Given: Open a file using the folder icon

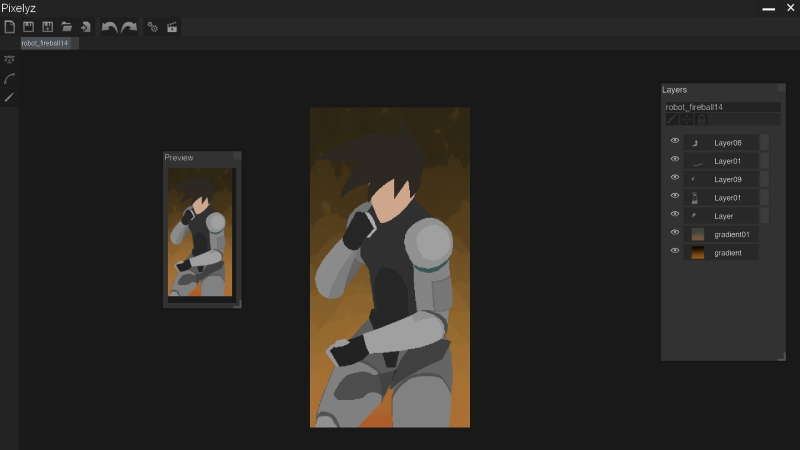Looking at the screenshot, I should pyautogui.click(x=66, y=27).
